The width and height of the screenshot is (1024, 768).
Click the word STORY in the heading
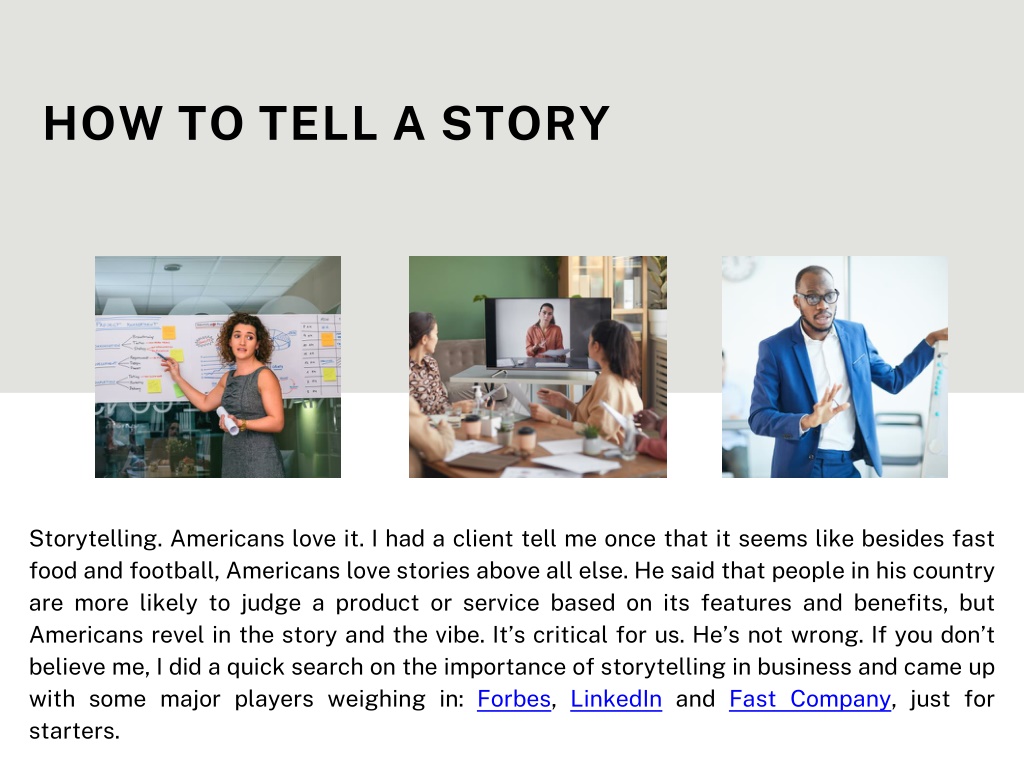[526, 123]
